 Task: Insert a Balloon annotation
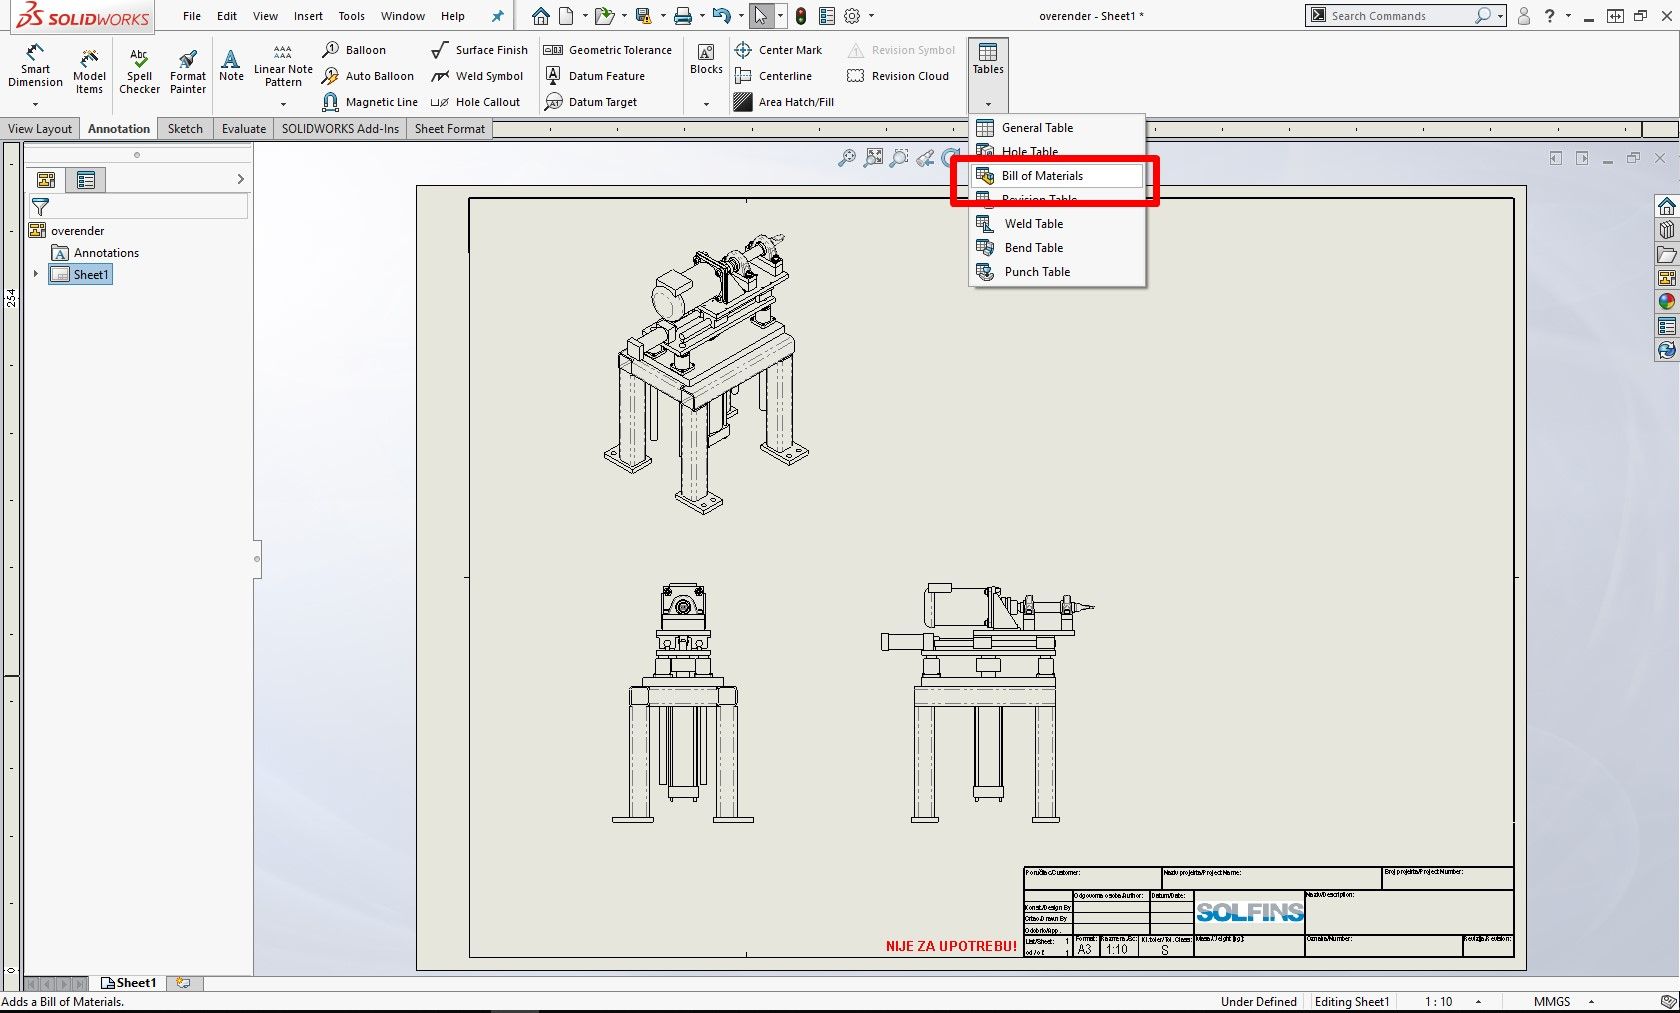355,50
